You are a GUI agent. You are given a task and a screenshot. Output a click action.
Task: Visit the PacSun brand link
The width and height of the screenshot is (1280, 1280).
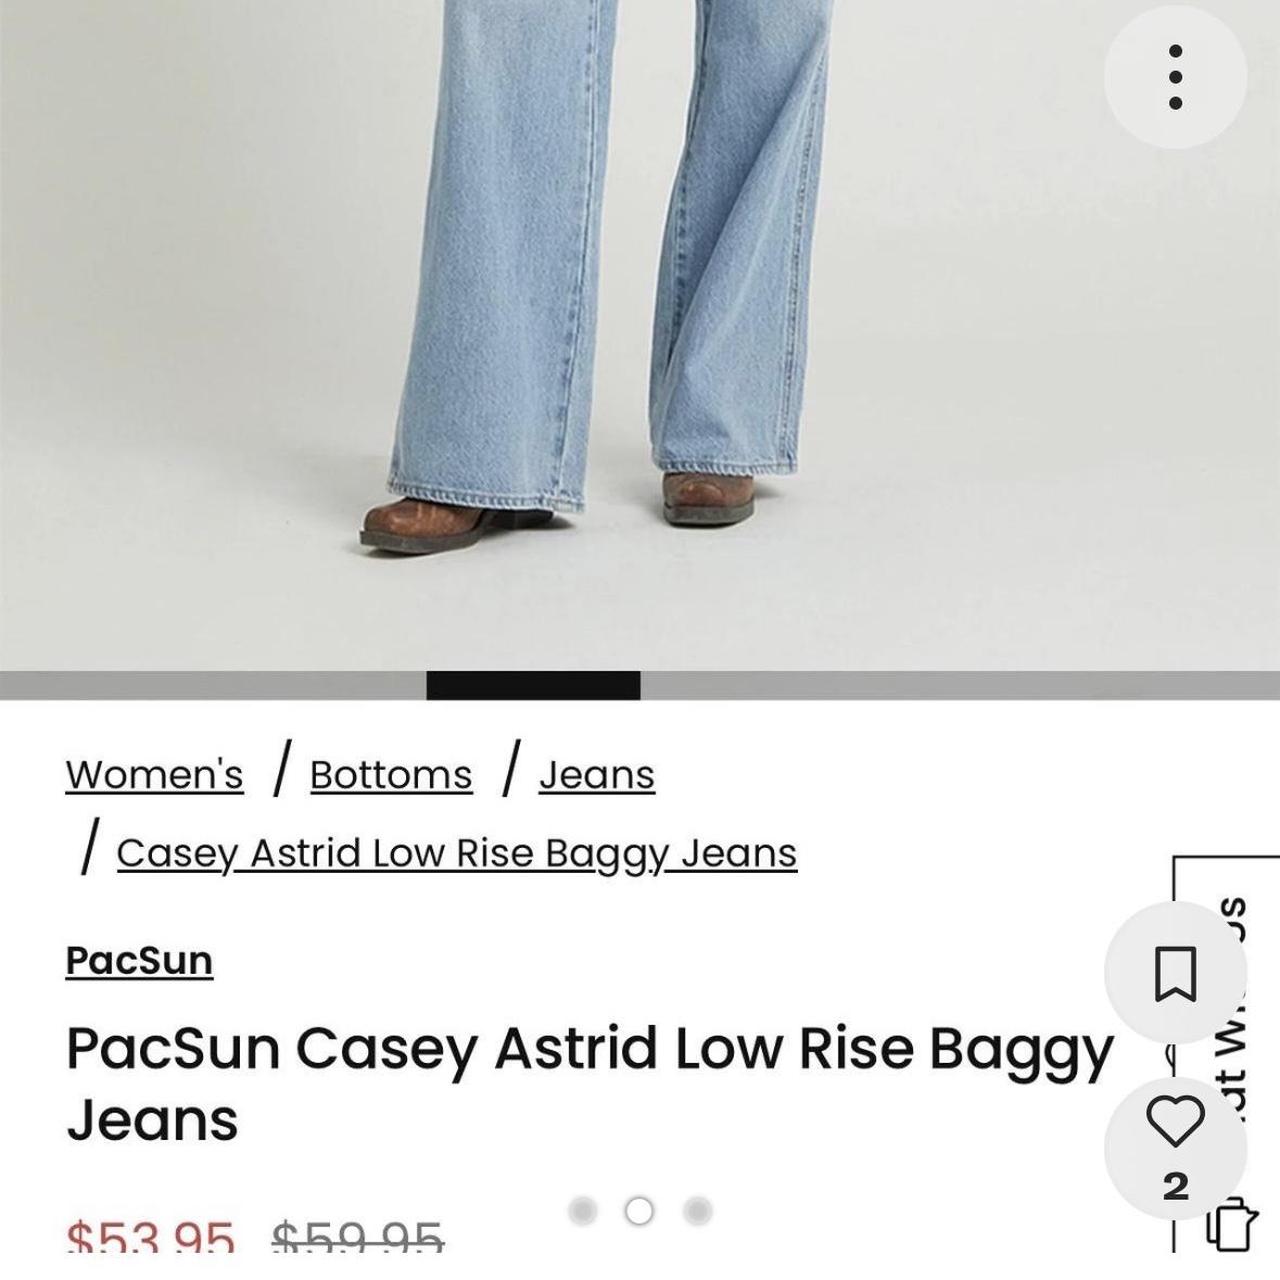pyautogui.click(x=139, y=961)
